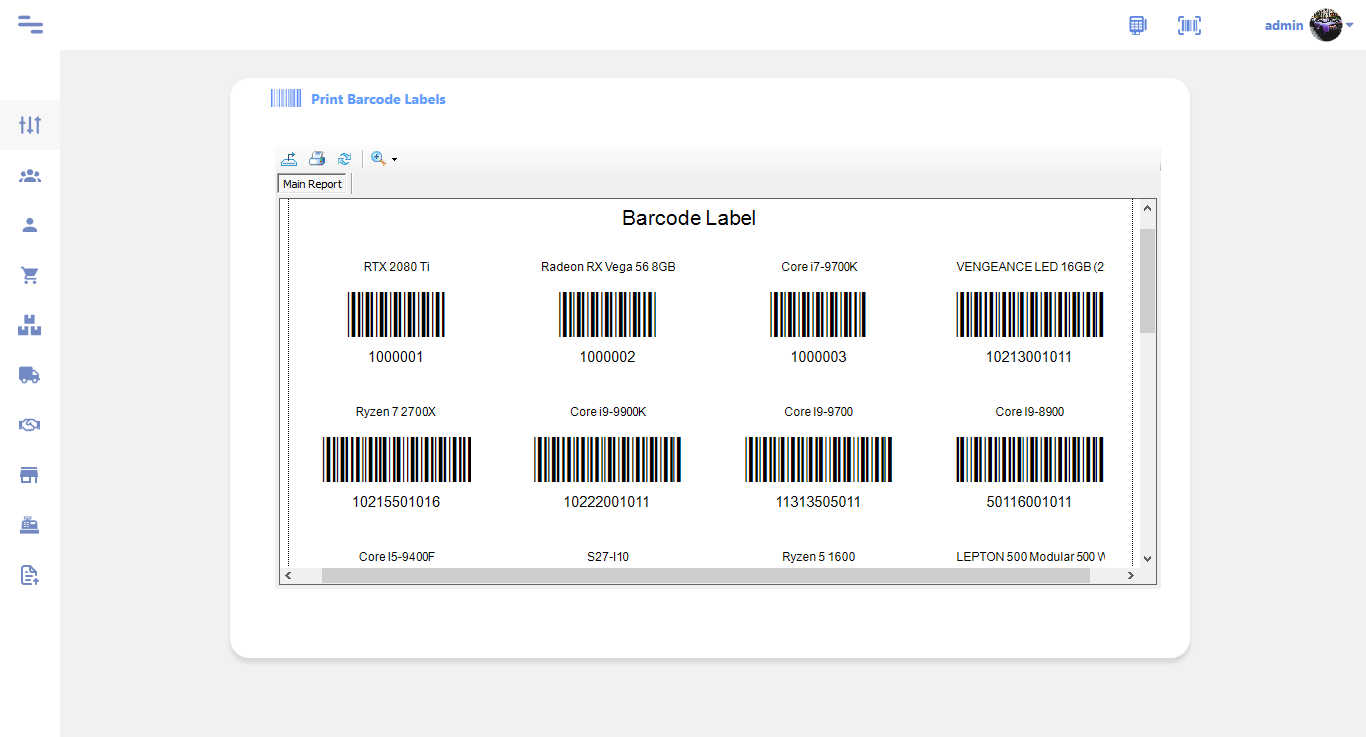Screen dimensions: 1366x737
Task: Click the barcode number 10213001011
Action: [1029, 357]
